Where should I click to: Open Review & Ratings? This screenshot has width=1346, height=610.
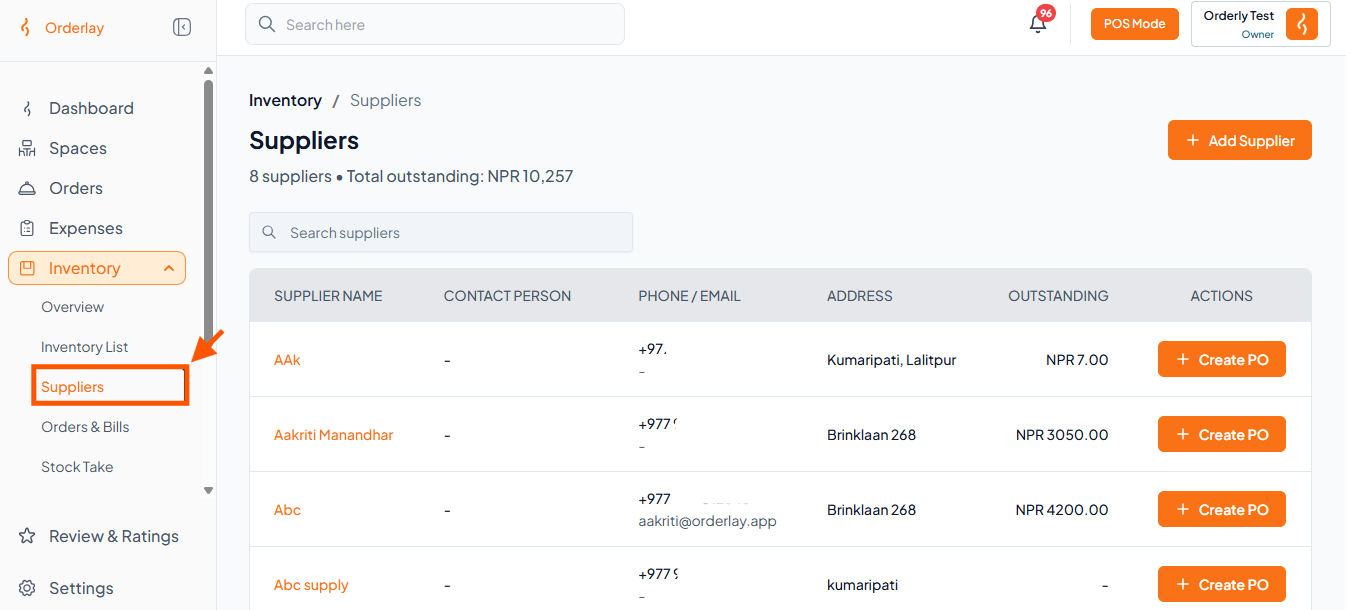pyautogui.click(x=114, y=536)
